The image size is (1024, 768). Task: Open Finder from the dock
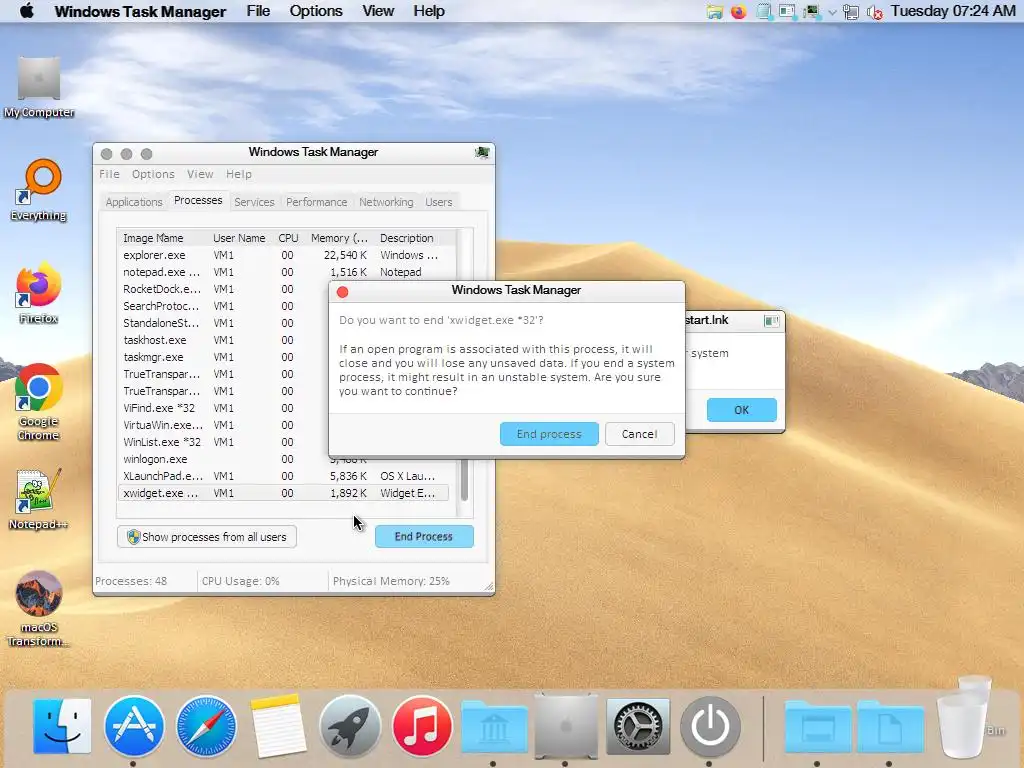(62, 726)
